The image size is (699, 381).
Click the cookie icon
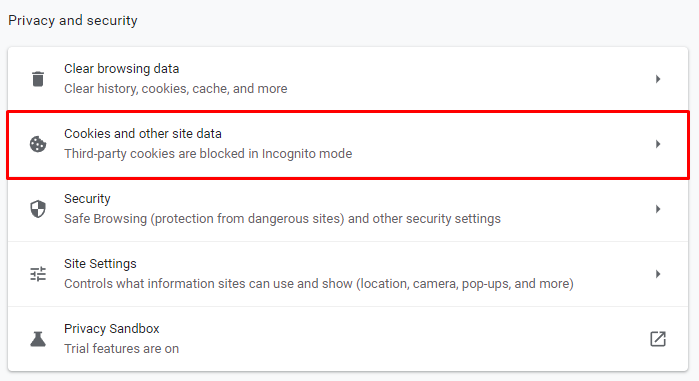38,144
